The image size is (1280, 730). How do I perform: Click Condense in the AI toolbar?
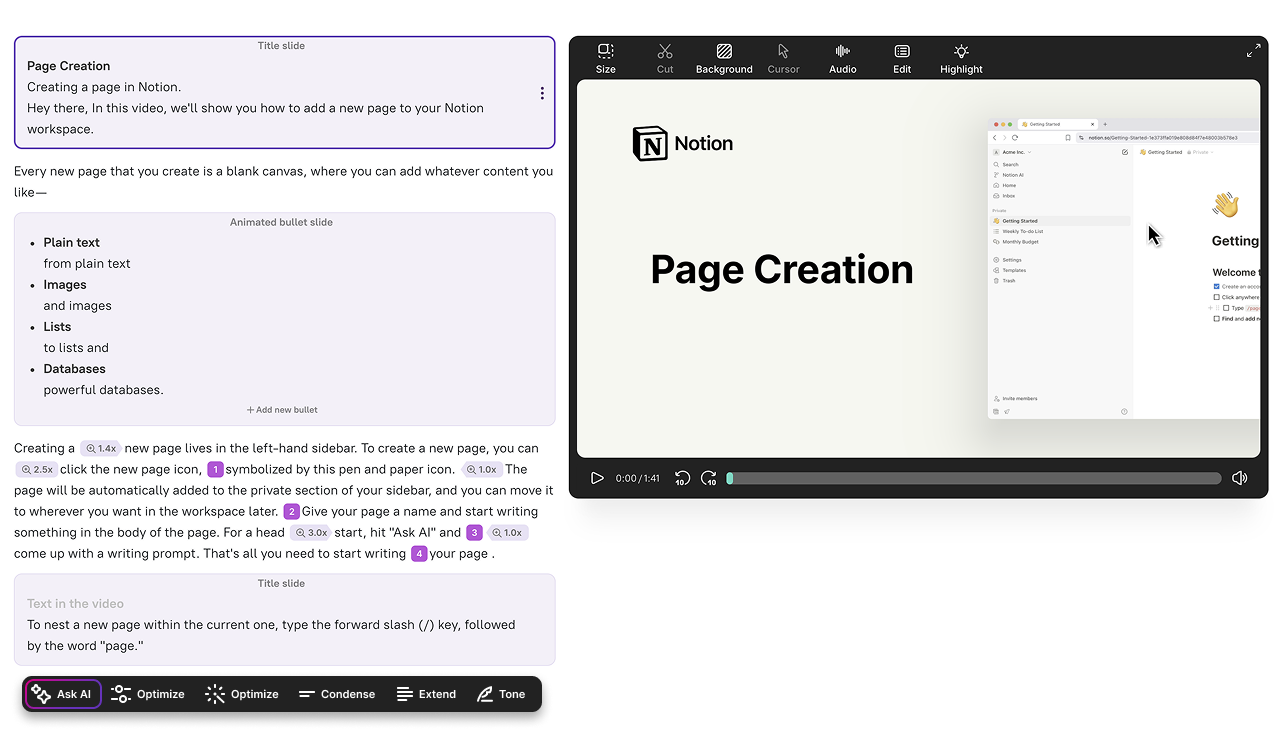coord(336,694)
